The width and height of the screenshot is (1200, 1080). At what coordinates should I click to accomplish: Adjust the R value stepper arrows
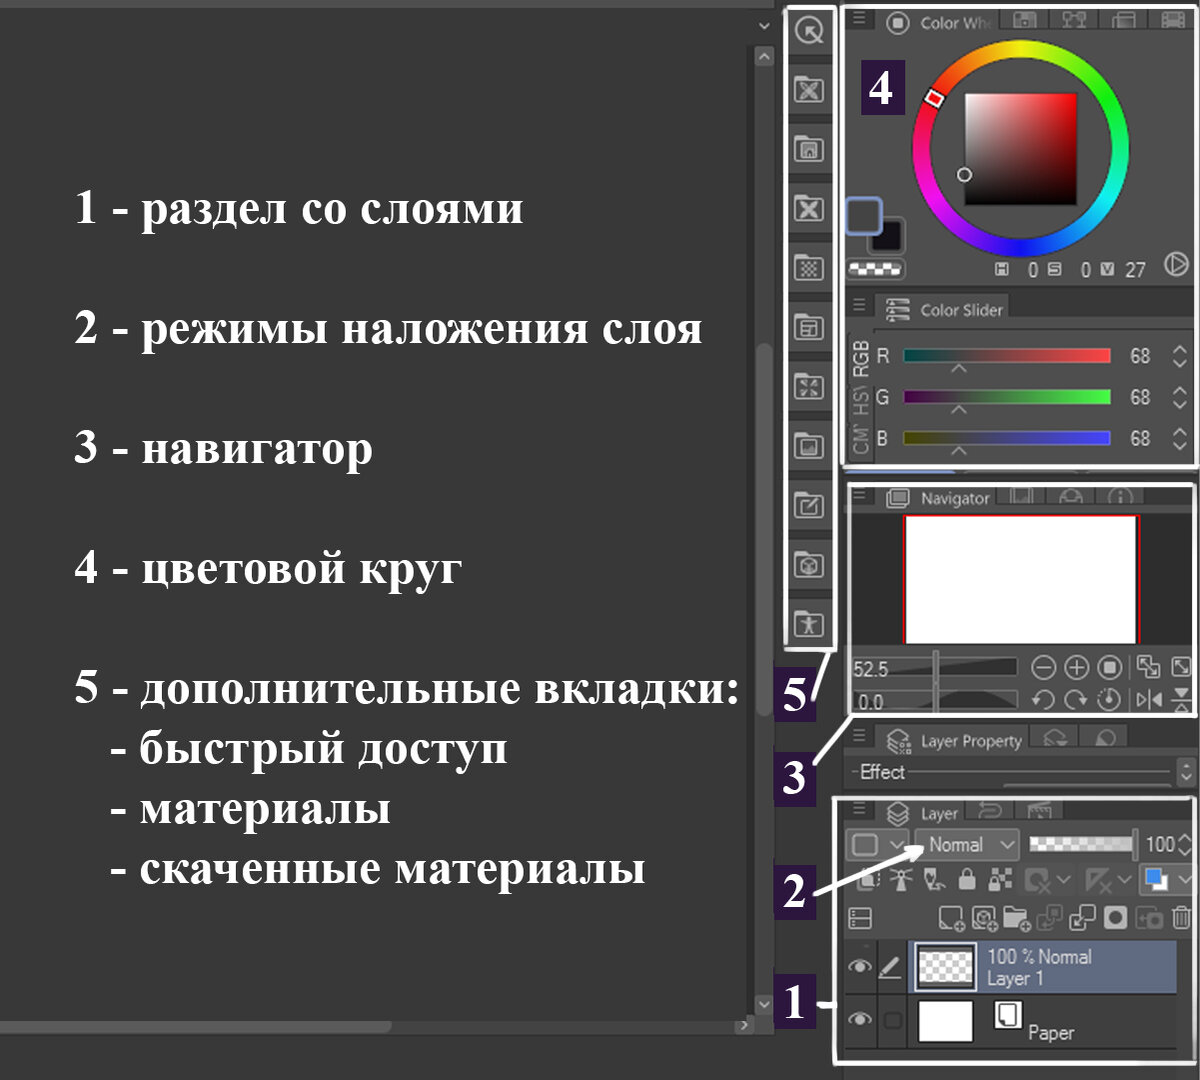(x=1180, y=356)
